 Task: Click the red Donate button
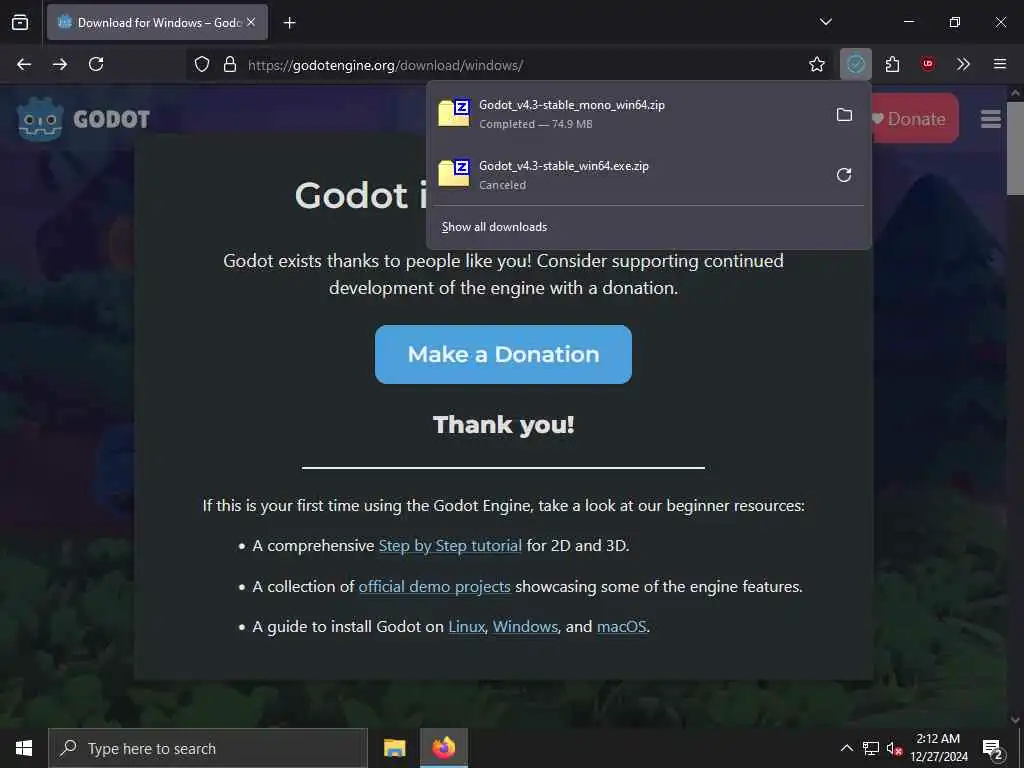pyautogui.click(x=915, y=119)
